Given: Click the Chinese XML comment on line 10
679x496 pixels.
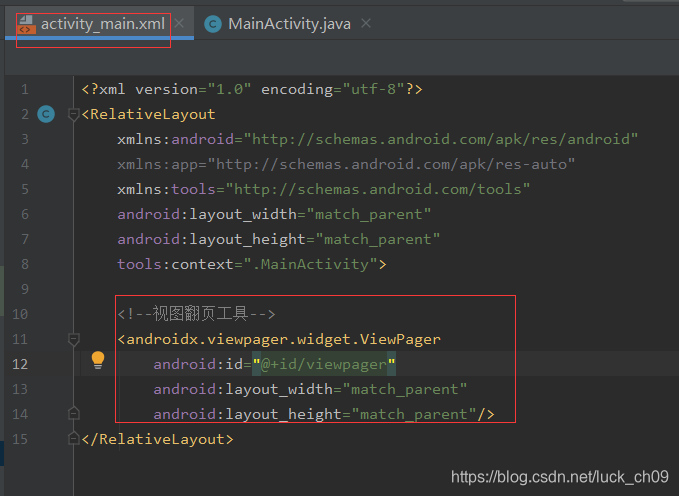Looking at the screenshot, I should pyautogui.click(x=196, y=314).
